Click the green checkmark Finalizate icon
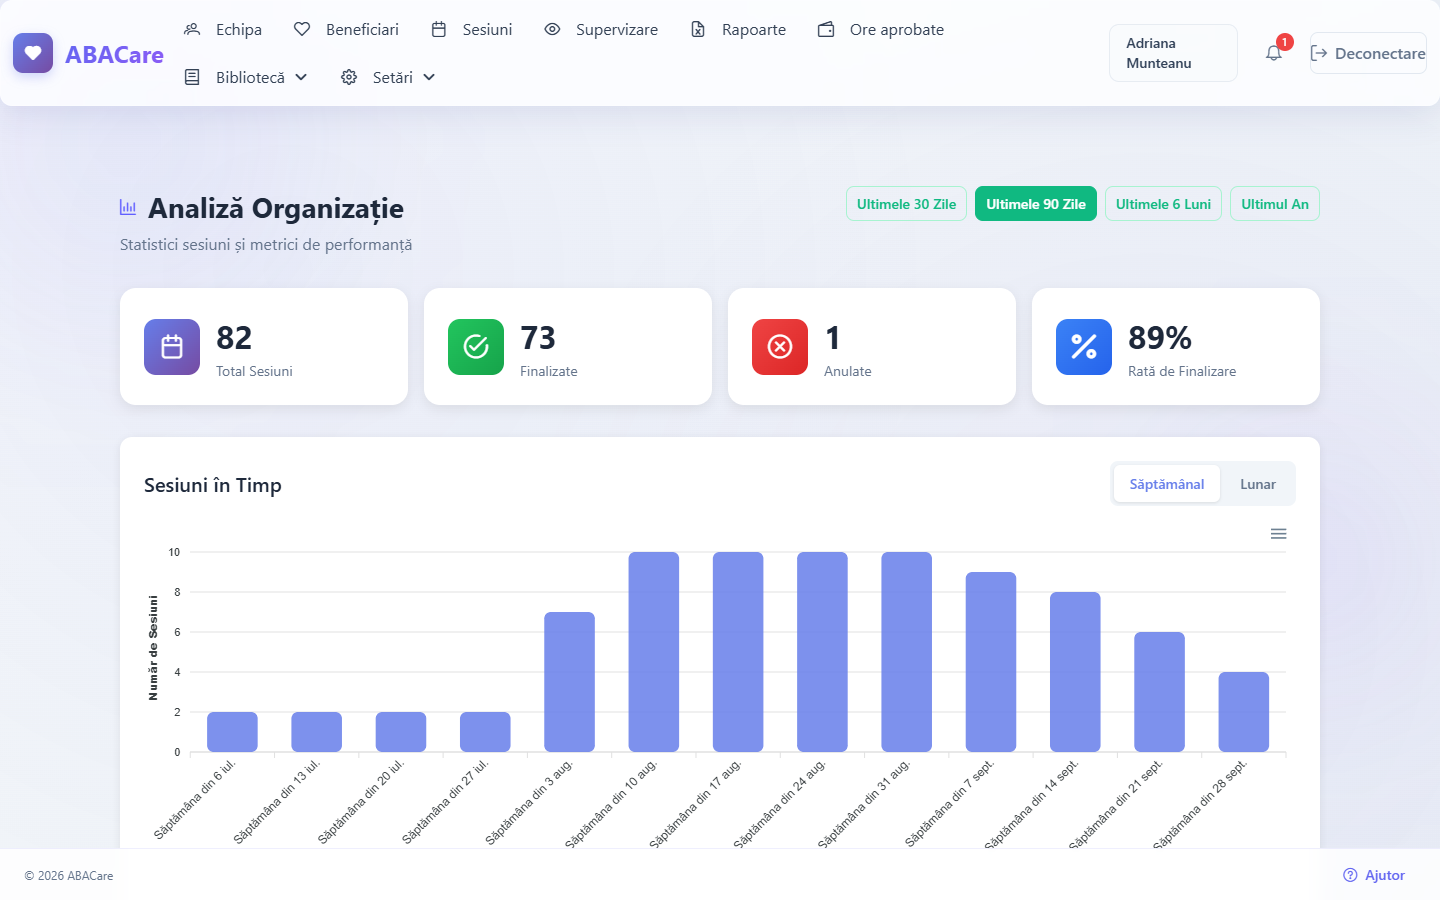 (476, 347)
